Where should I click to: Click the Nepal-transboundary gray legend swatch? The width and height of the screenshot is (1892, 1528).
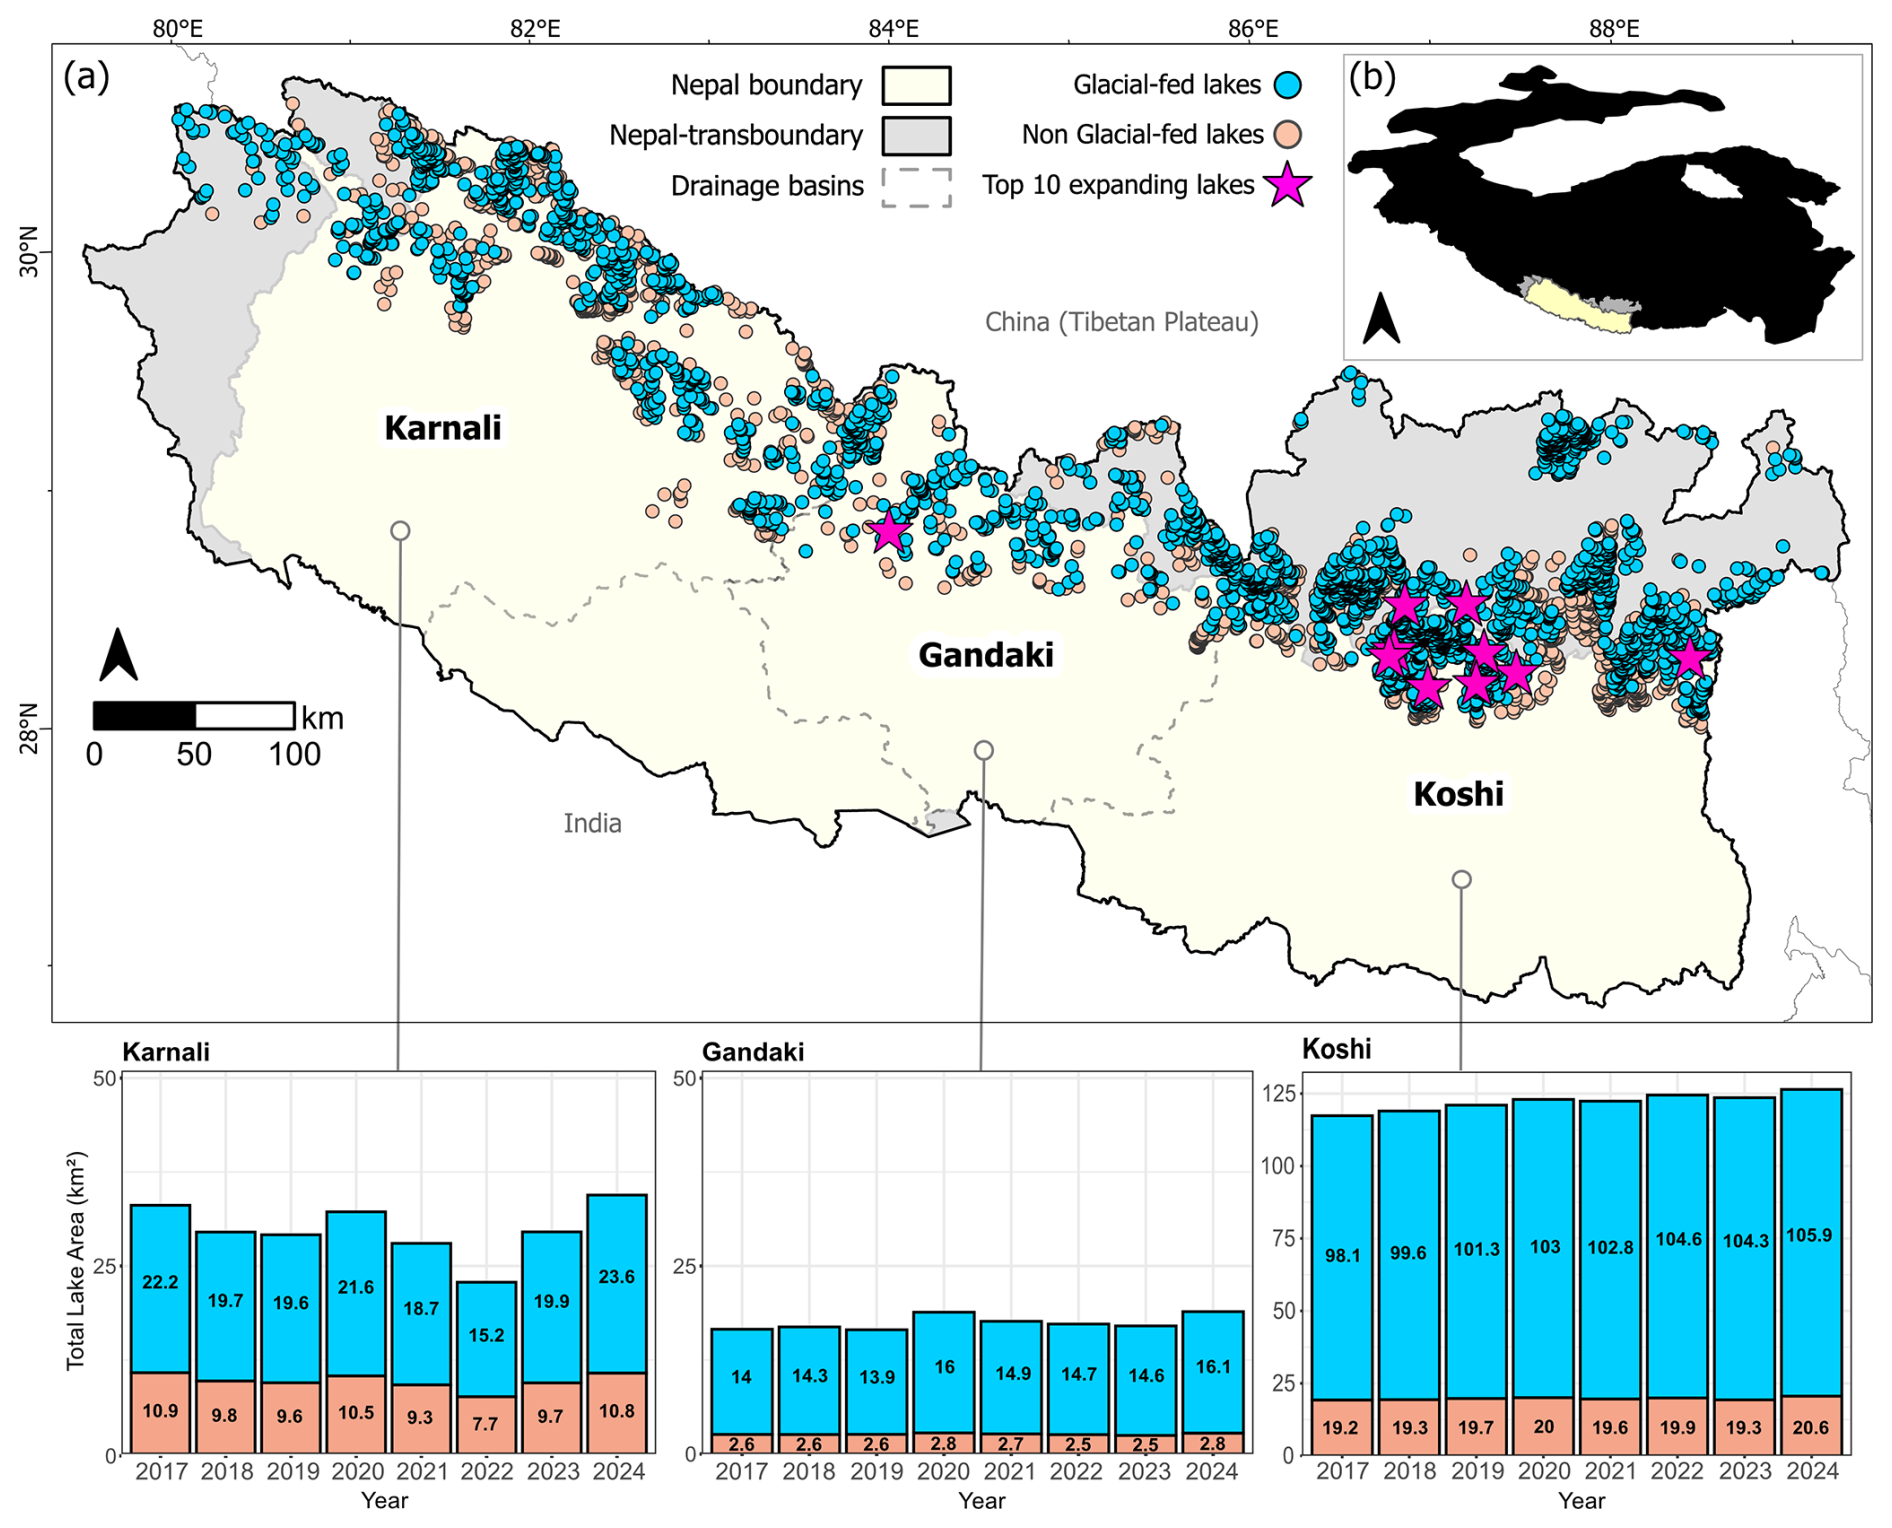pos(916,136)
